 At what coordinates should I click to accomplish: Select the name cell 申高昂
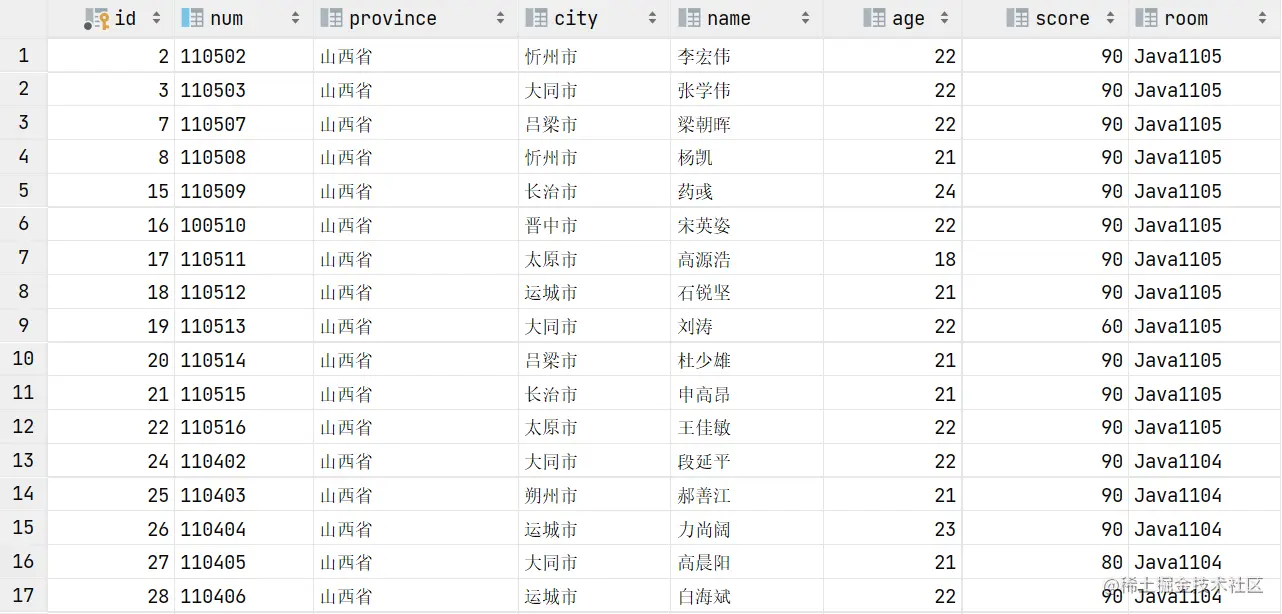coord(704,394)
